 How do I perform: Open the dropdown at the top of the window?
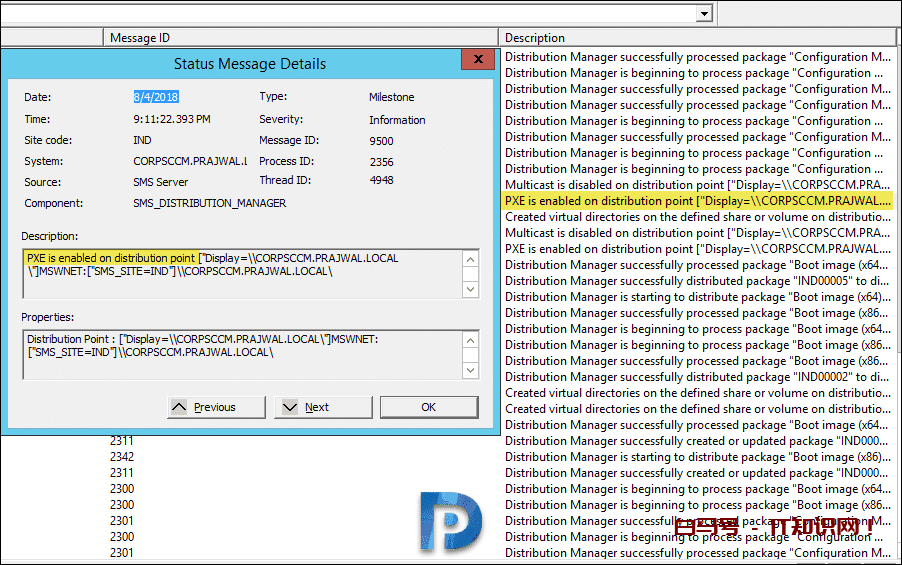704,14
